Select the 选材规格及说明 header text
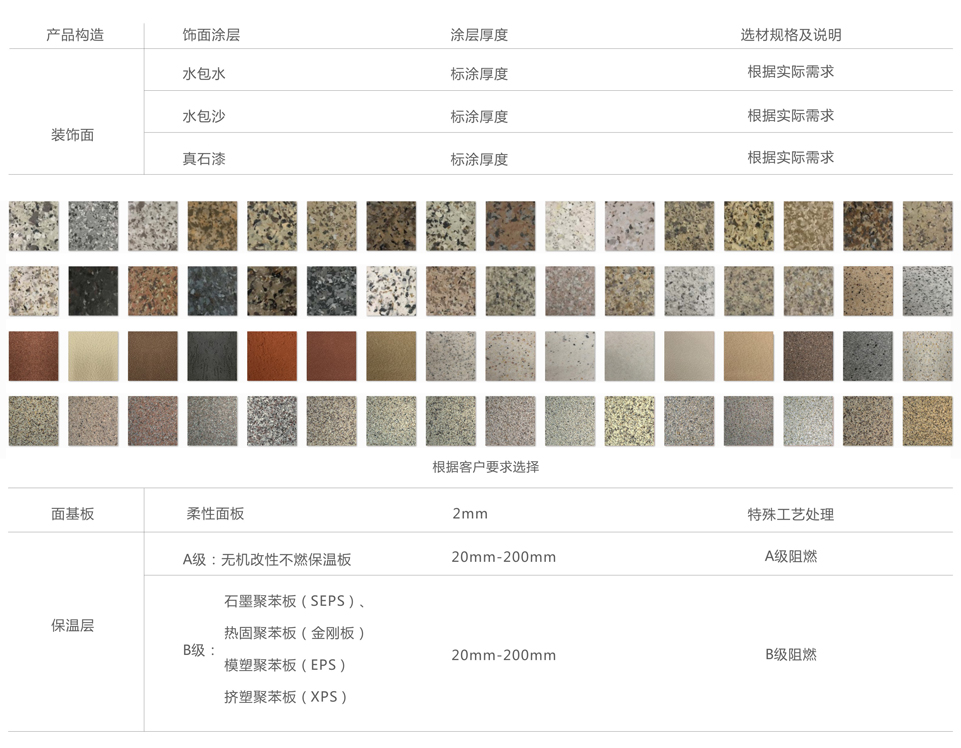Screen dimensions: 961x748 click(790, 35)
